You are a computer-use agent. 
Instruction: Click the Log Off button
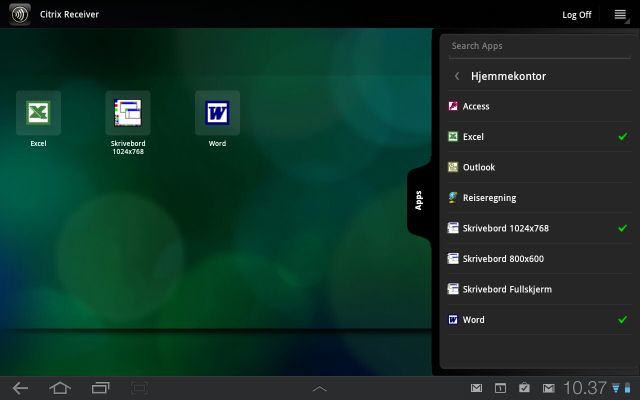coord(577,15)
